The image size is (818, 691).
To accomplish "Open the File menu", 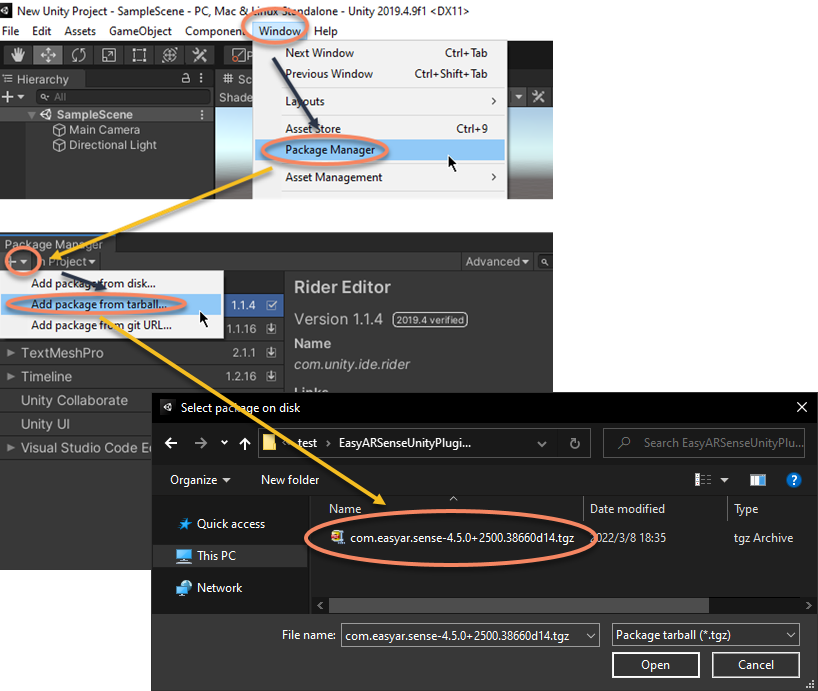I will click(10, 31).
